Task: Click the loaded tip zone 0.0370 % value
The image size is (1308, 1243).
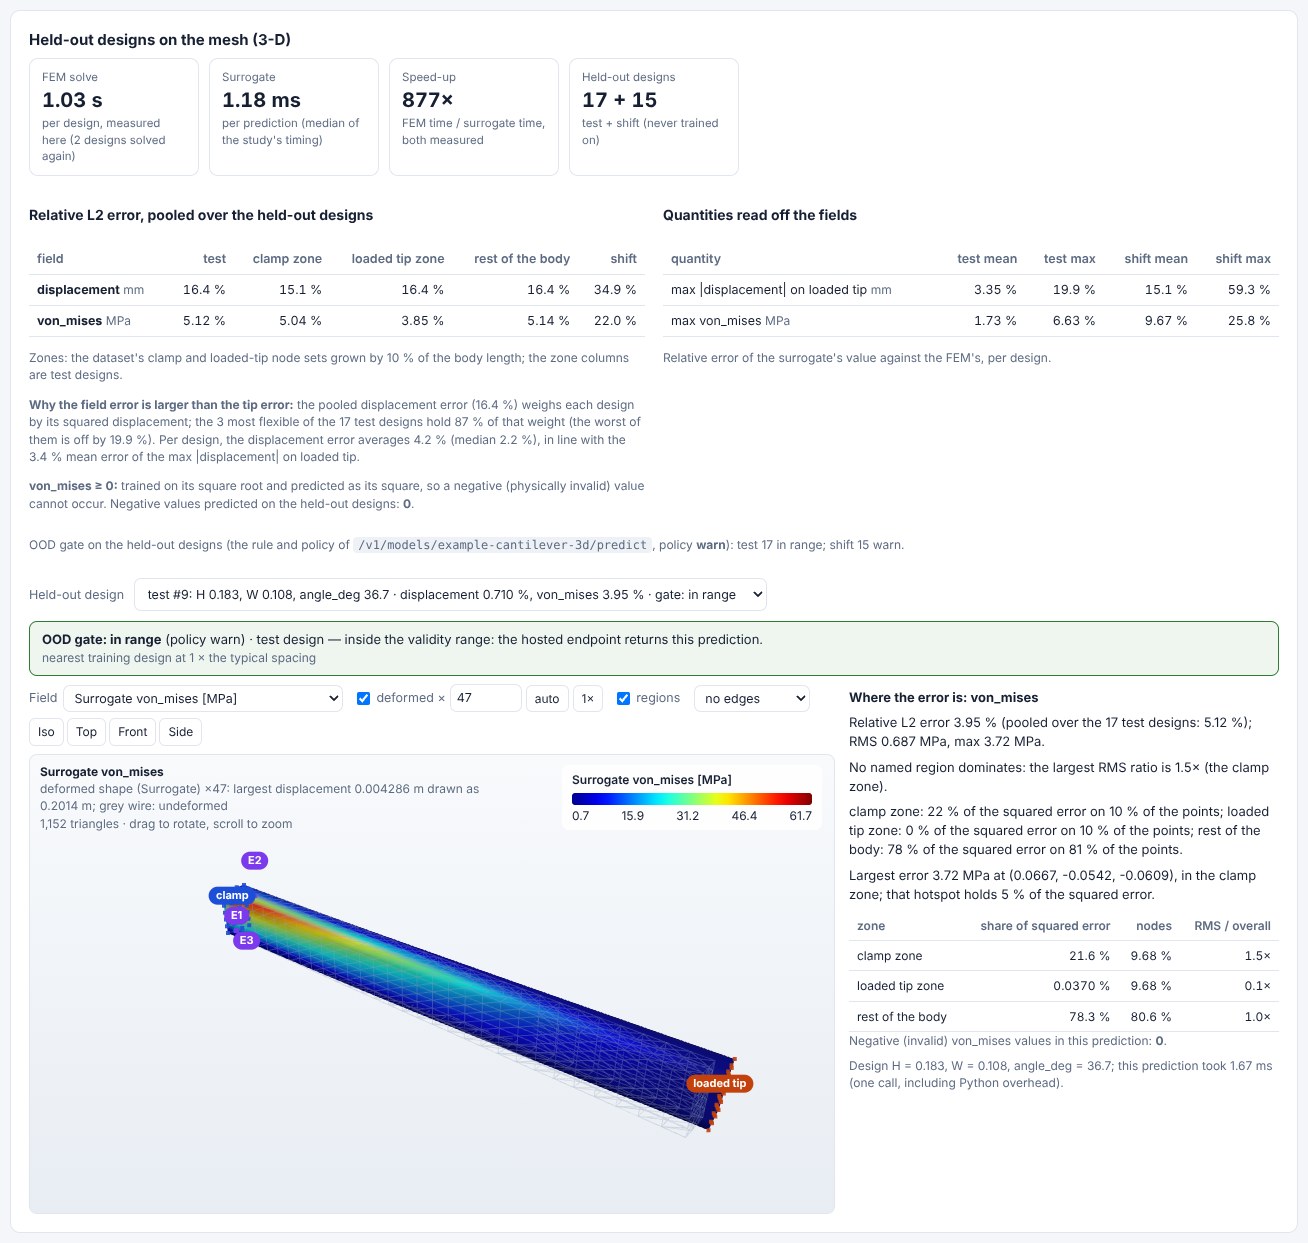Action: (x=1081, y=986)
